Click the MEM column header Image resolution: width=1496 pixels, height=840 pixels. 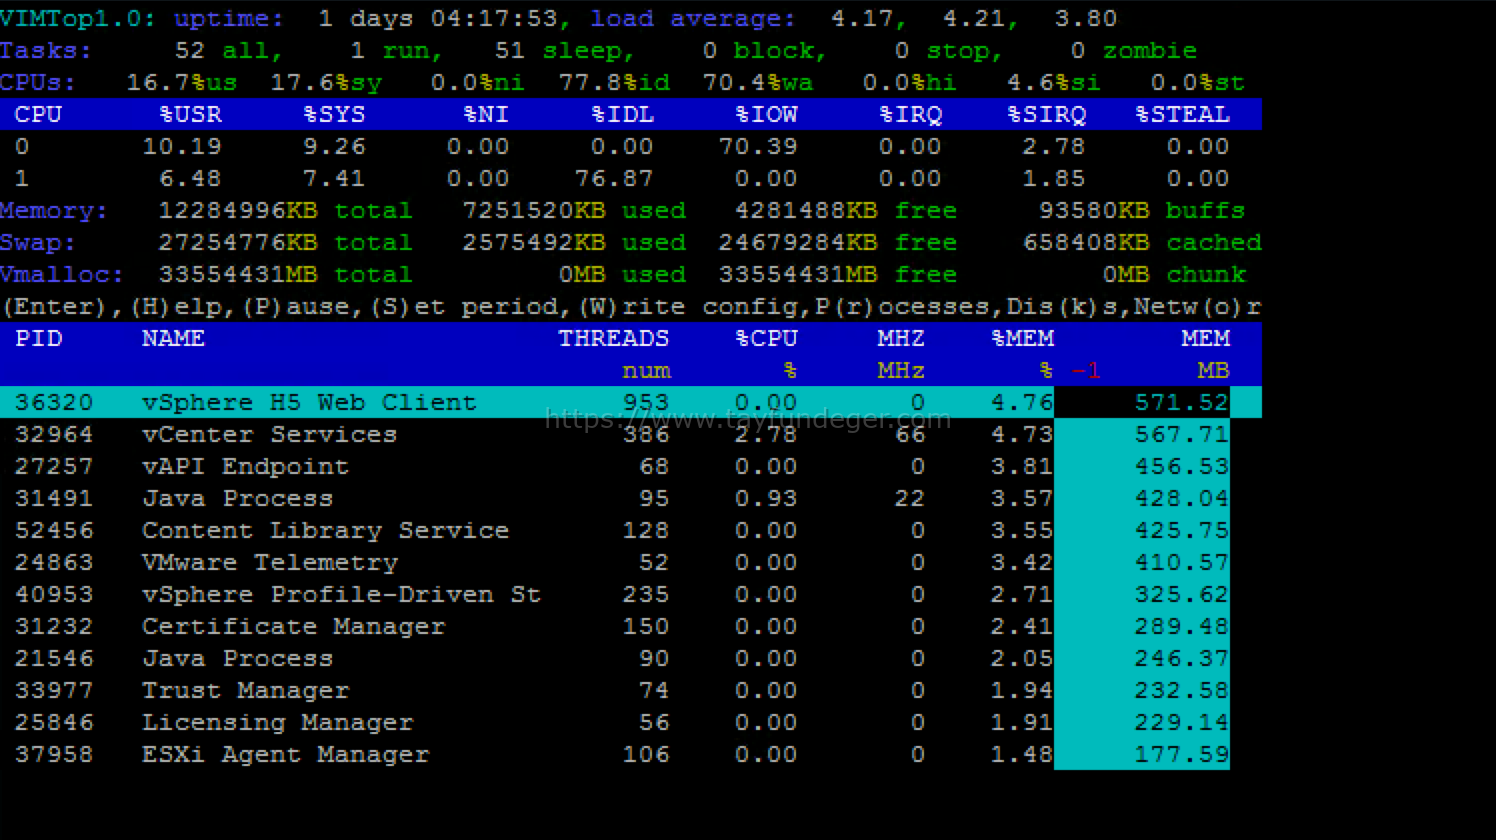pyautogui.click(x=1205, y=338)
